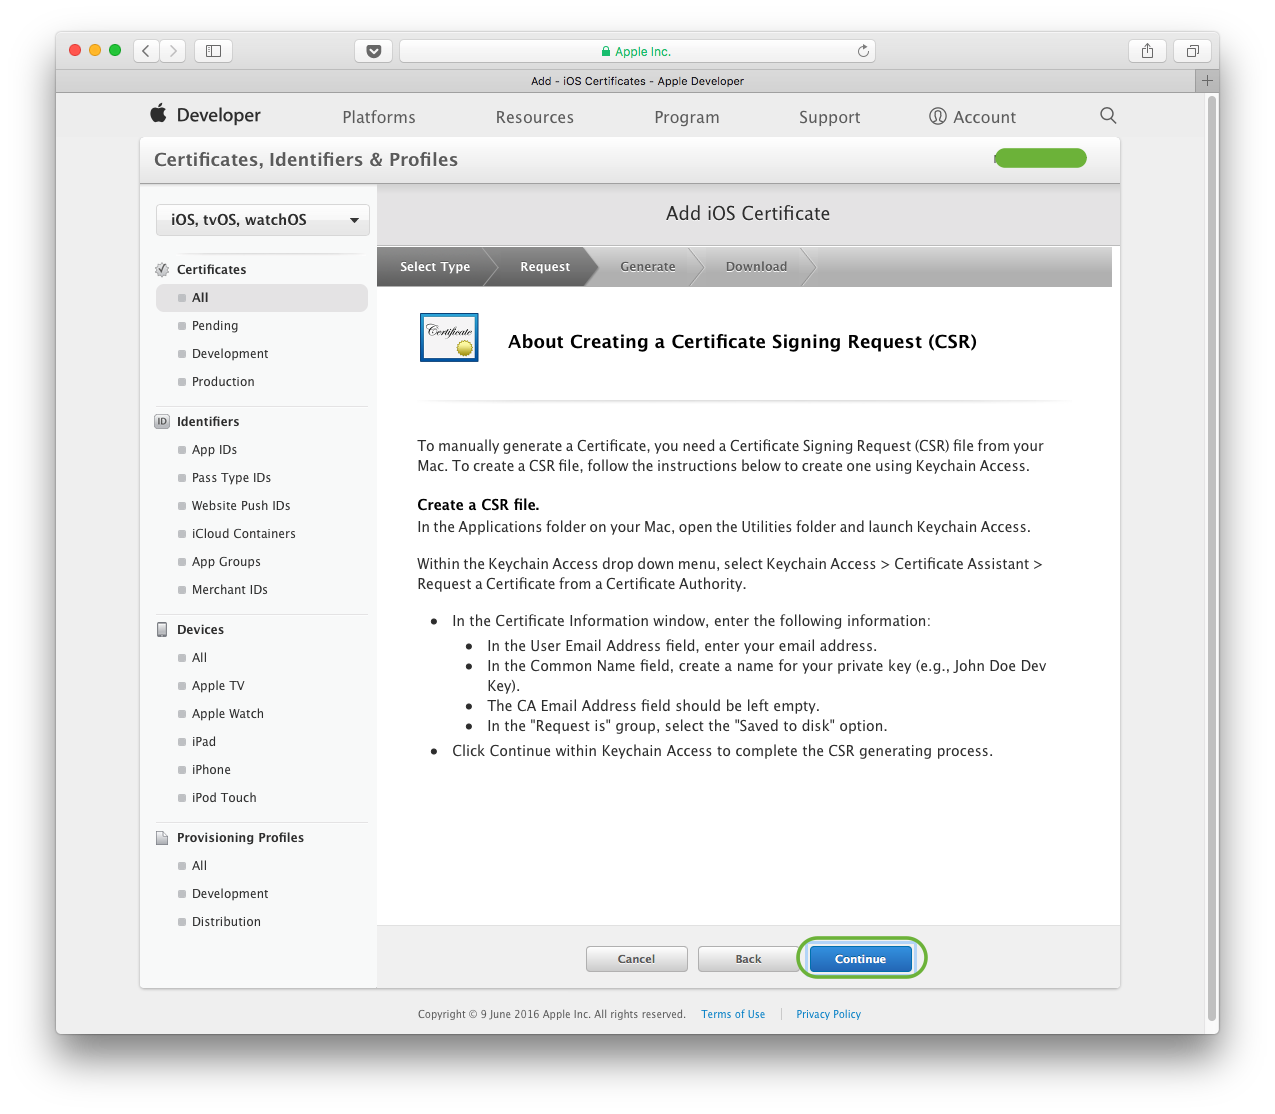The image size is (1275, 1114).
Task: Open the Pocket extension icon
Action: point(374,51)
